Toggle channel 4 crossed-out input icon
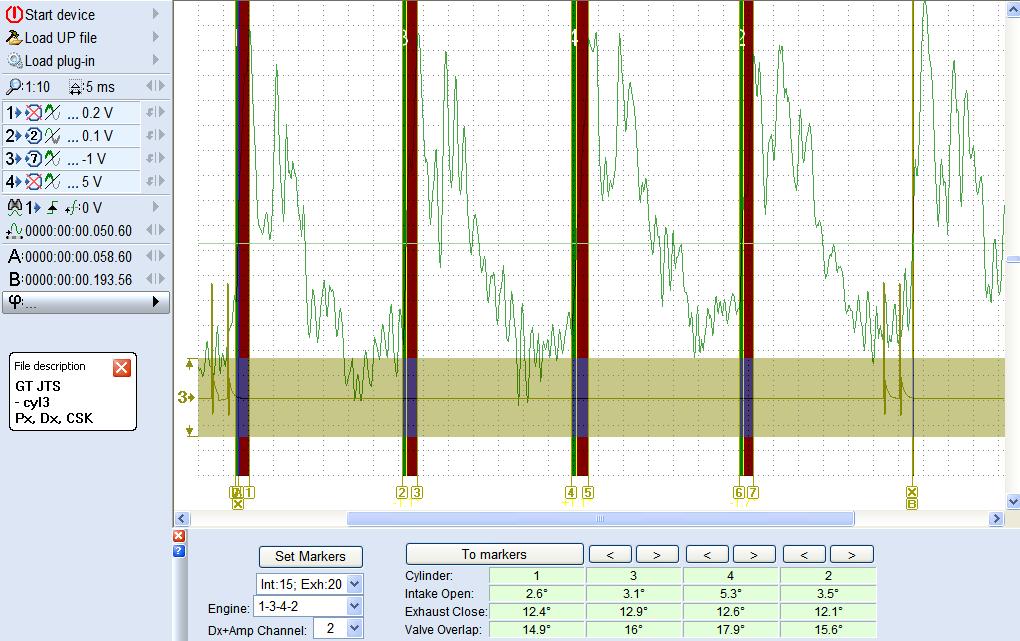 (x=34, y=182)
